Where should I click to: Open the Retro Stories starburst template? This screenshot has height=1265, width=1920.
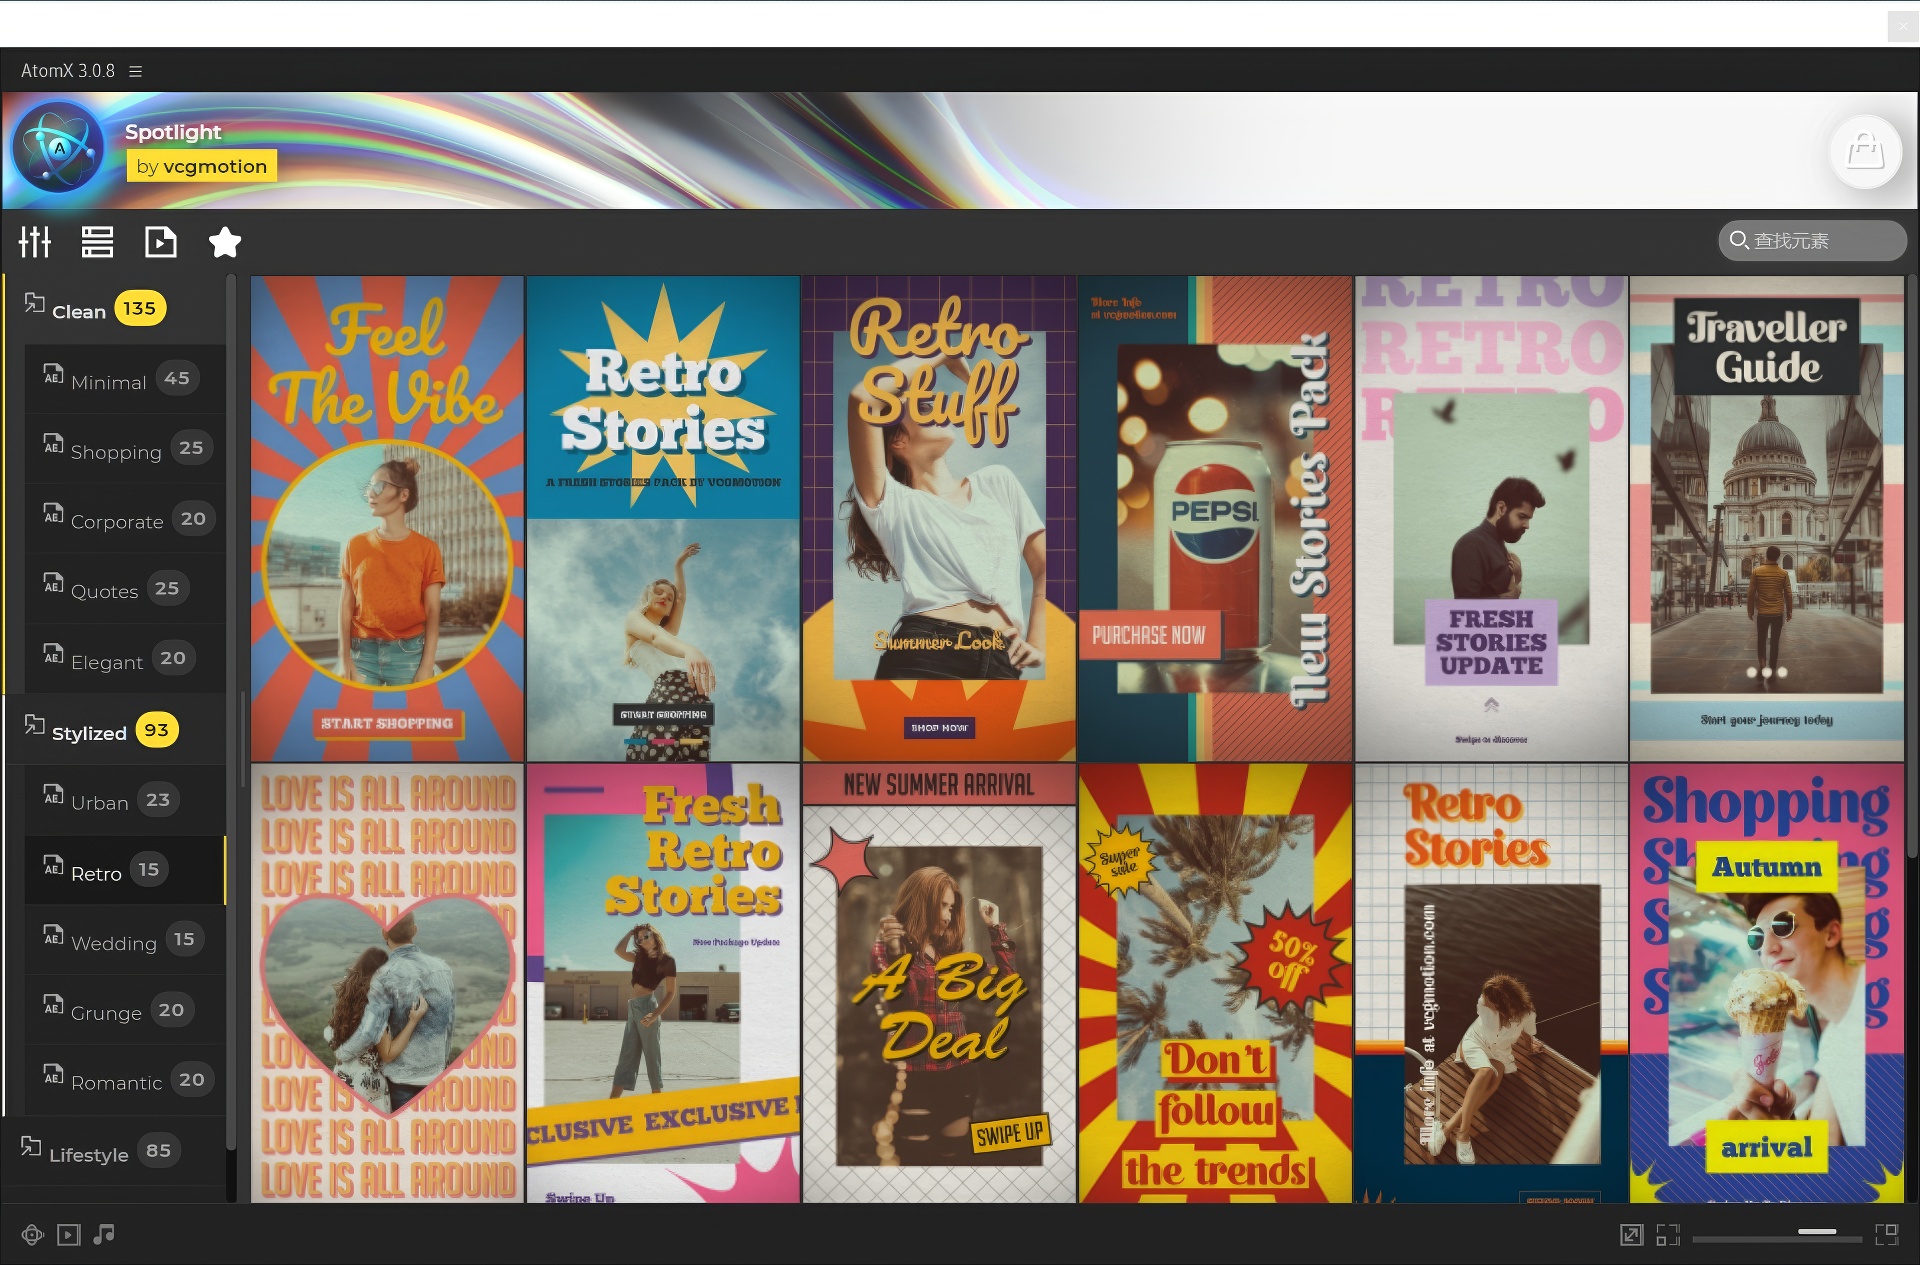click(x=663, y=518)
